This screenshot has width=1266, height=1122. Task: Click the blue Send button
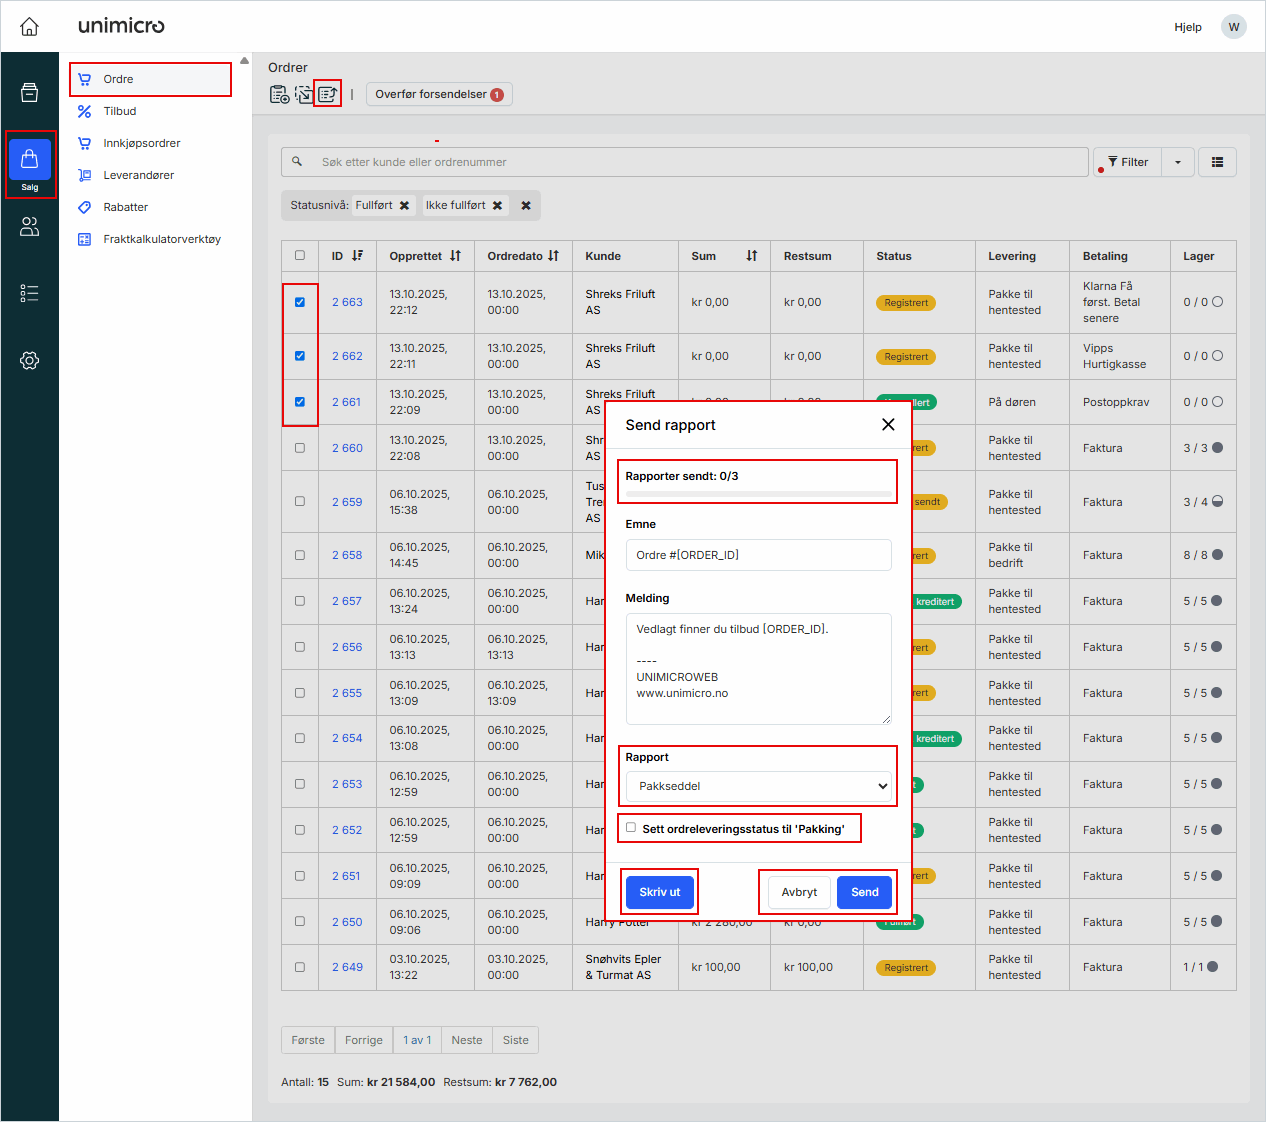click(864, 892)
